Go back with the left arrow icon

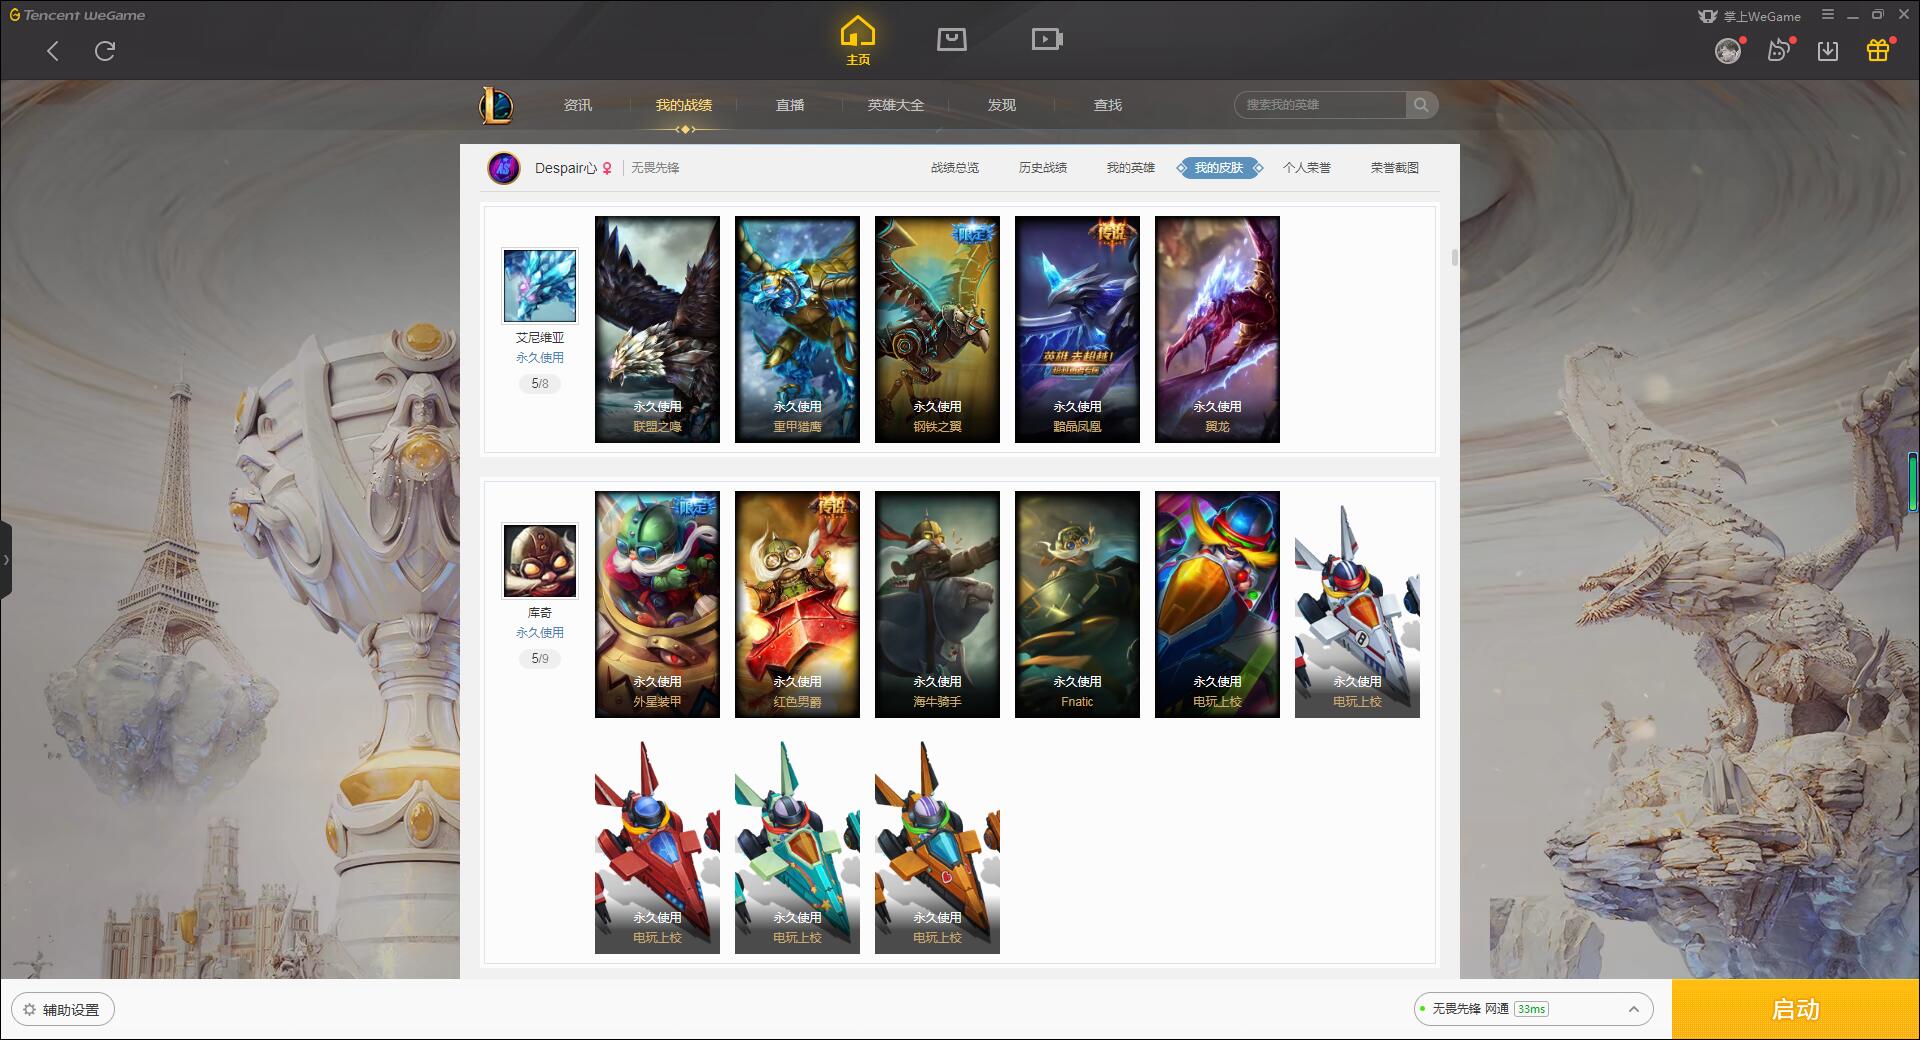tap(53, 51)
